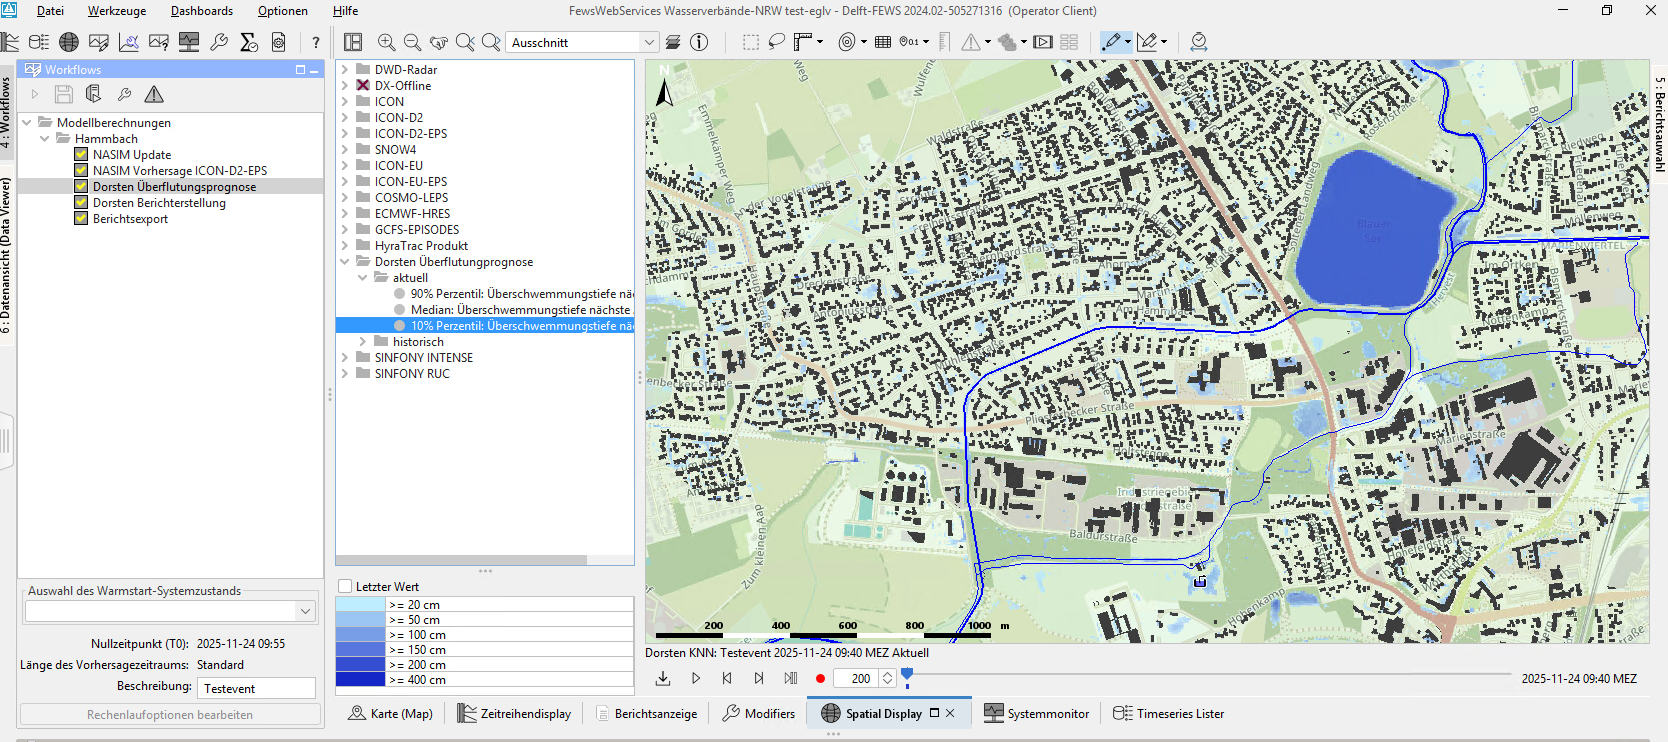Click the zoom in magnifier icon
Screen dimensions: 1668x742
pos(387,42)
